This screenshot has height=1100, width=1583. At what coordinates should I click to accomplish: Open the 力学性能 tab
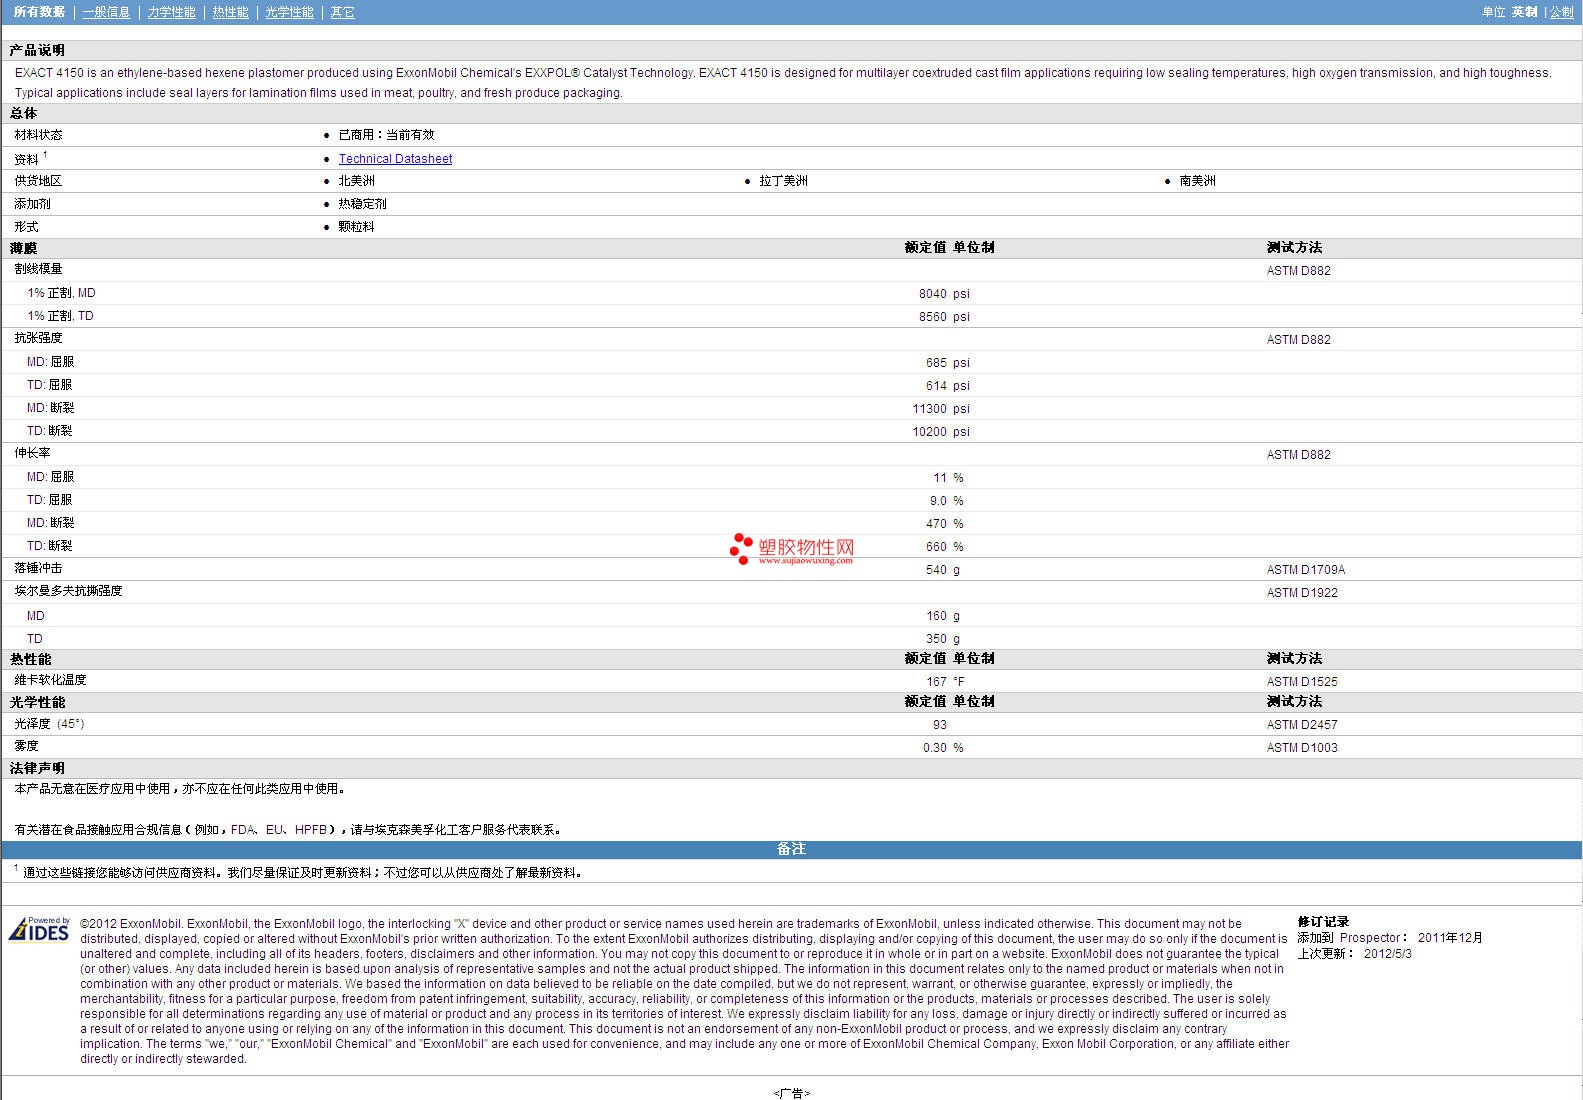[x=171, y=12]
